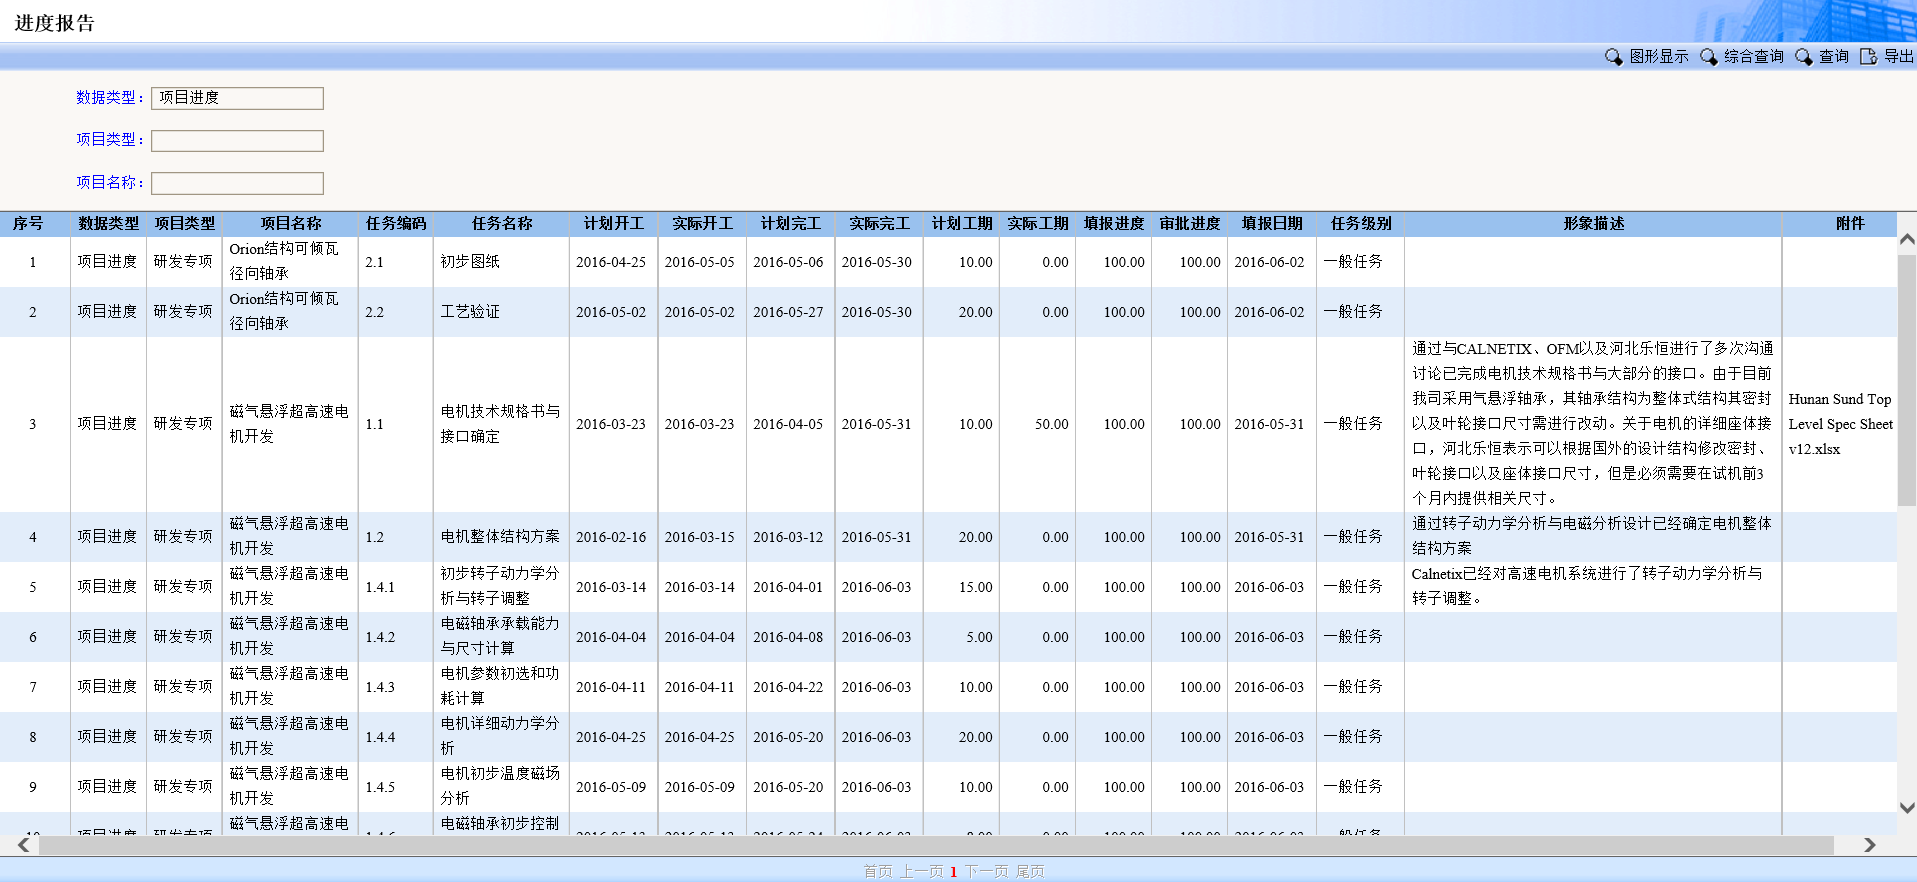
Task: Click the 任务编码 column header
Action: pyautogui.click(x=395, y=224)
